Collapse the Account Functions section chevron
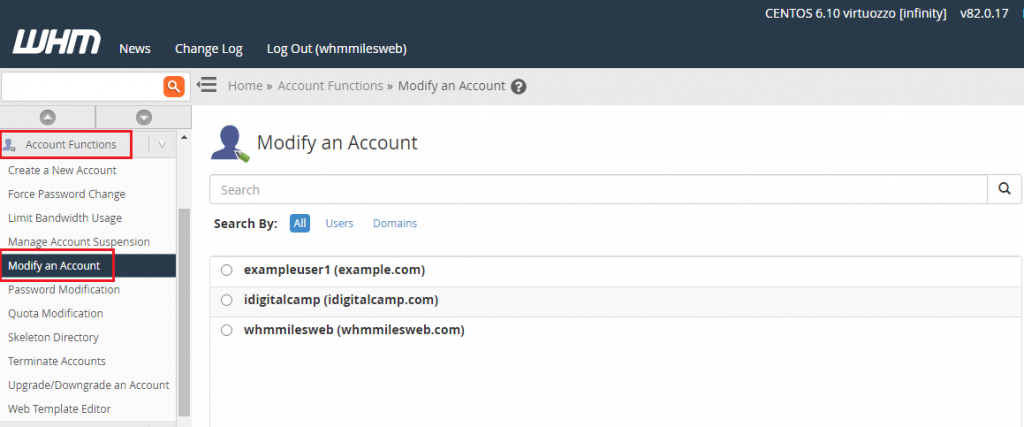1024x427 pixels. coord(162,145)
